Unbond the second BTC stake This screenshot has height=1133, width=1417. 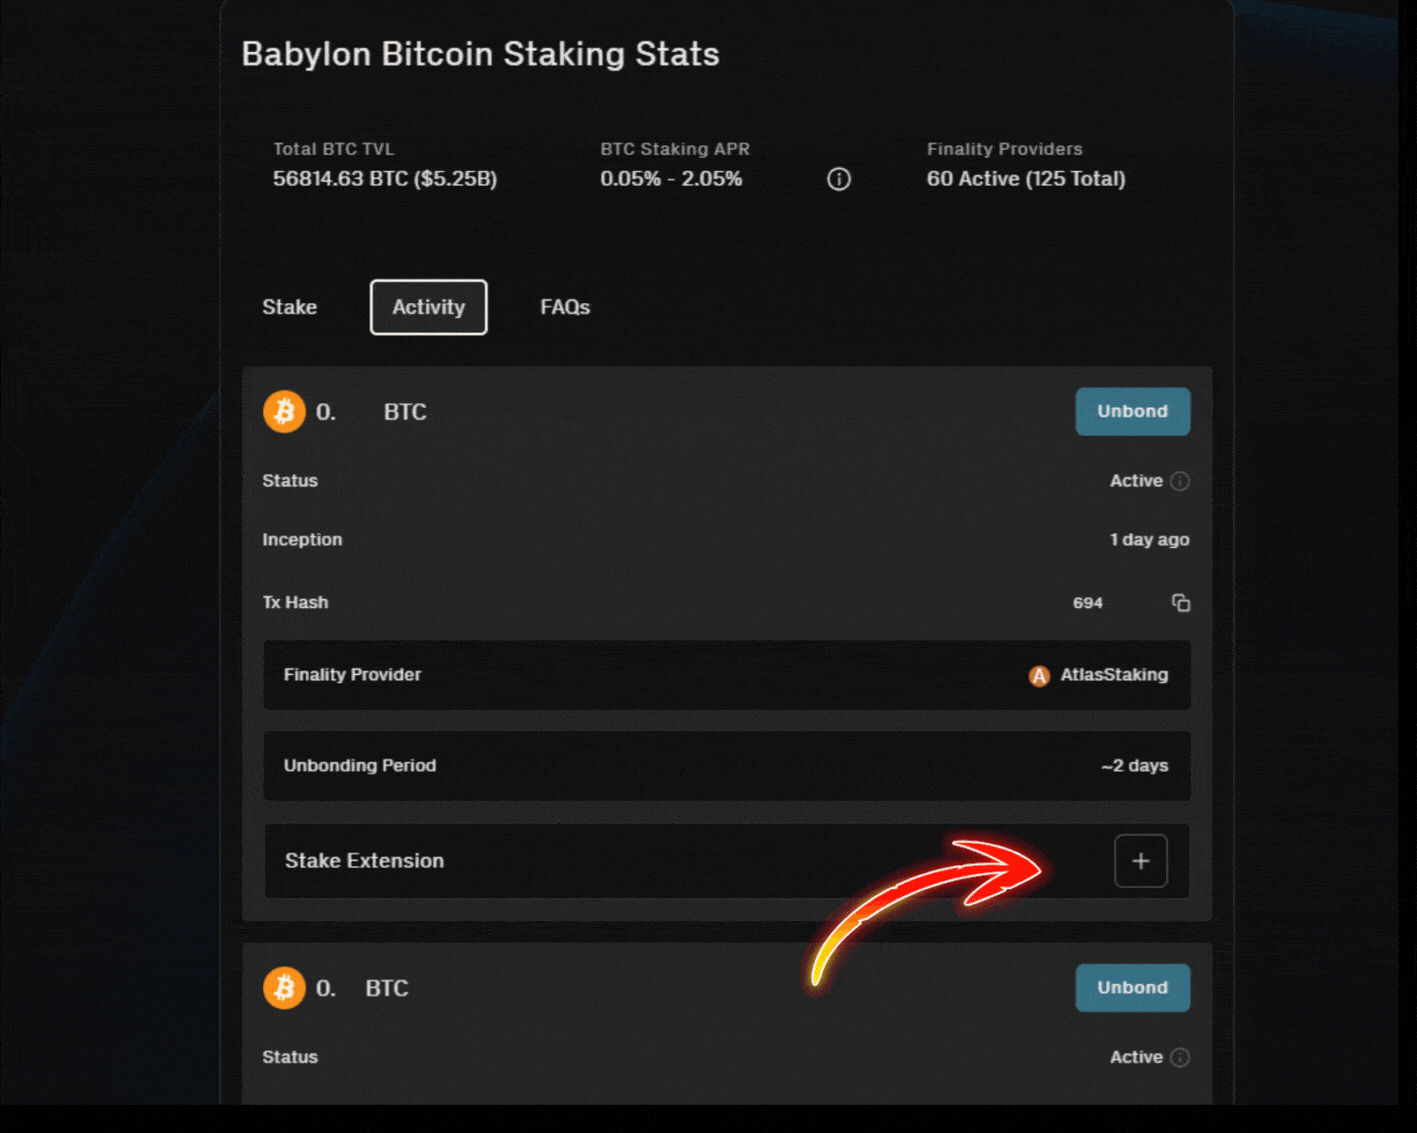tap(1132, 987)
